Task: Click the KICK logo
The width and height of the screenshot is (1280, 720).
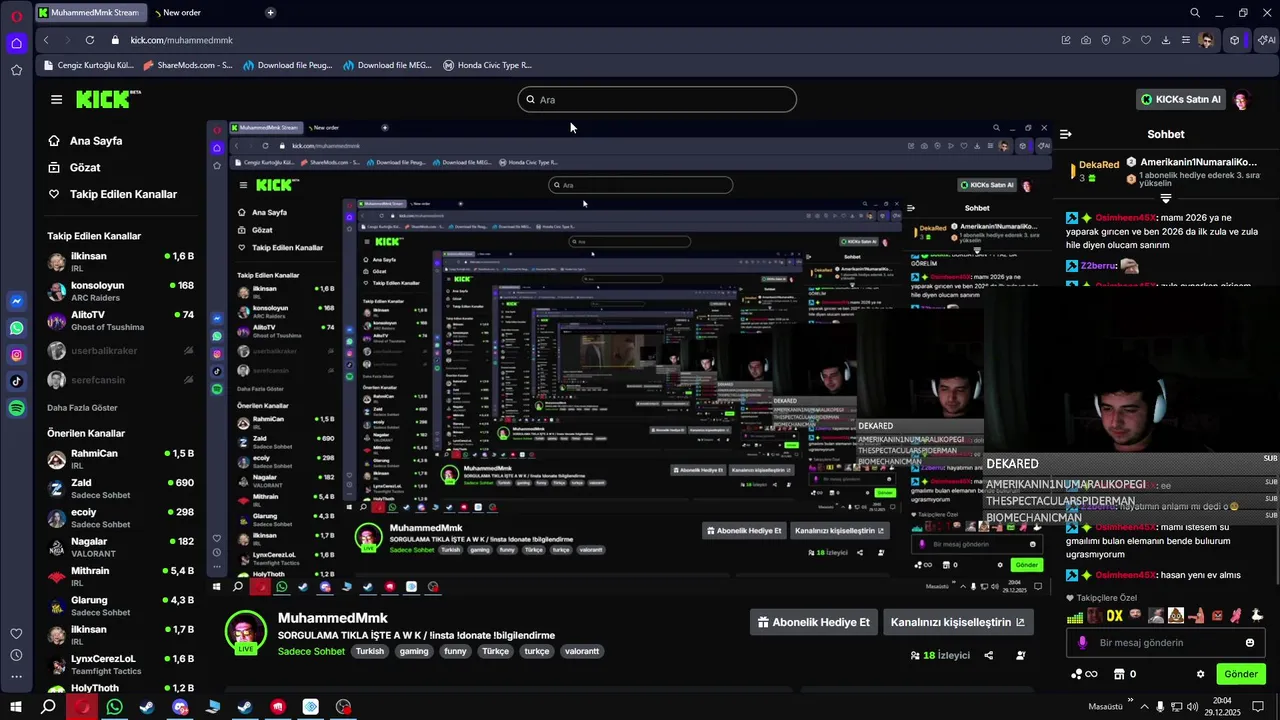Action: (108, 99)
